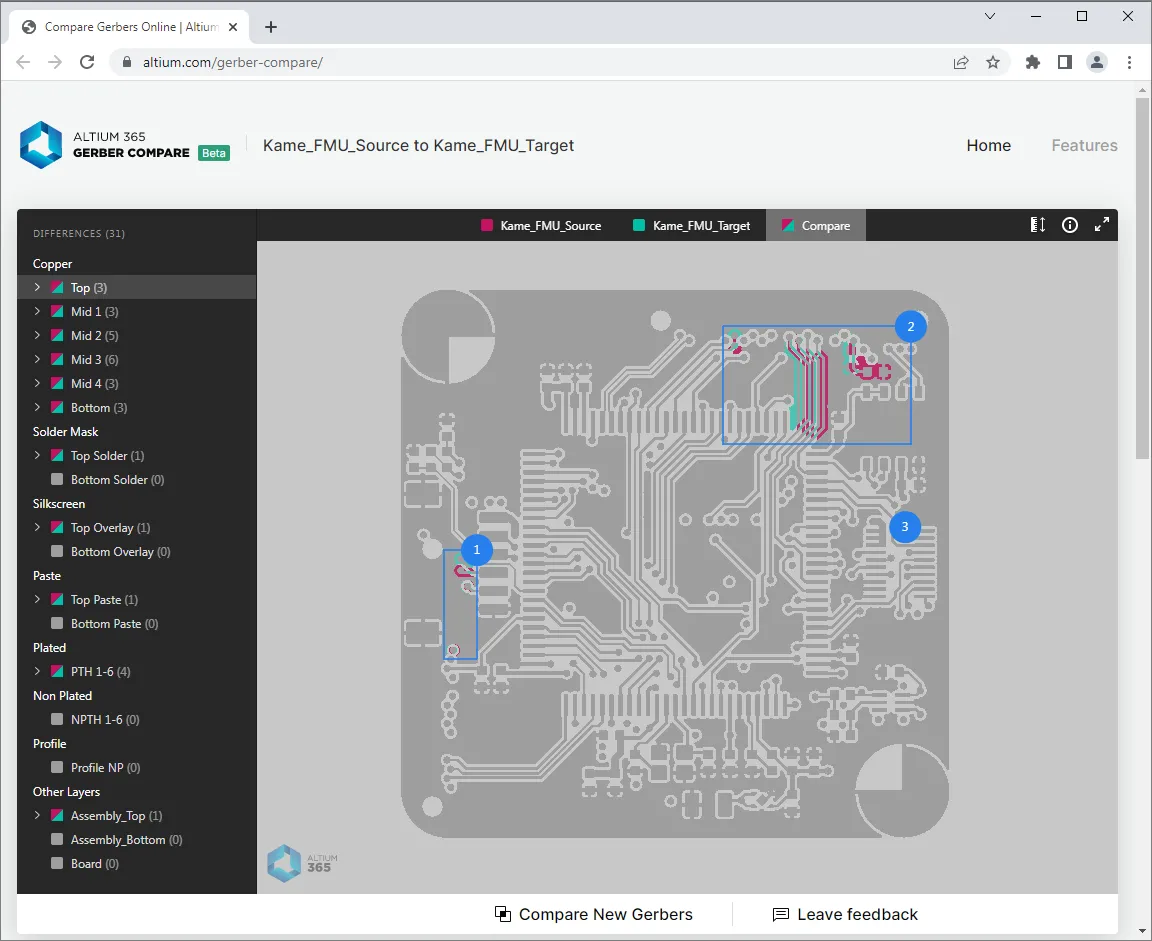Click difference marker 1 on the board

click(476, 549)
